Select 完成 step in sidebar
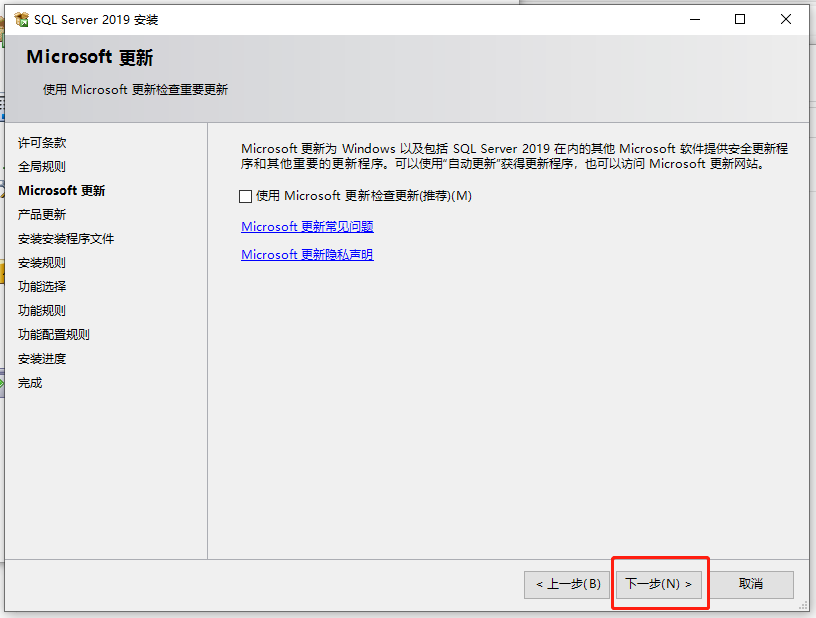Image resolution: width=816 pixels, height=618 pixels. click(30, 383)
